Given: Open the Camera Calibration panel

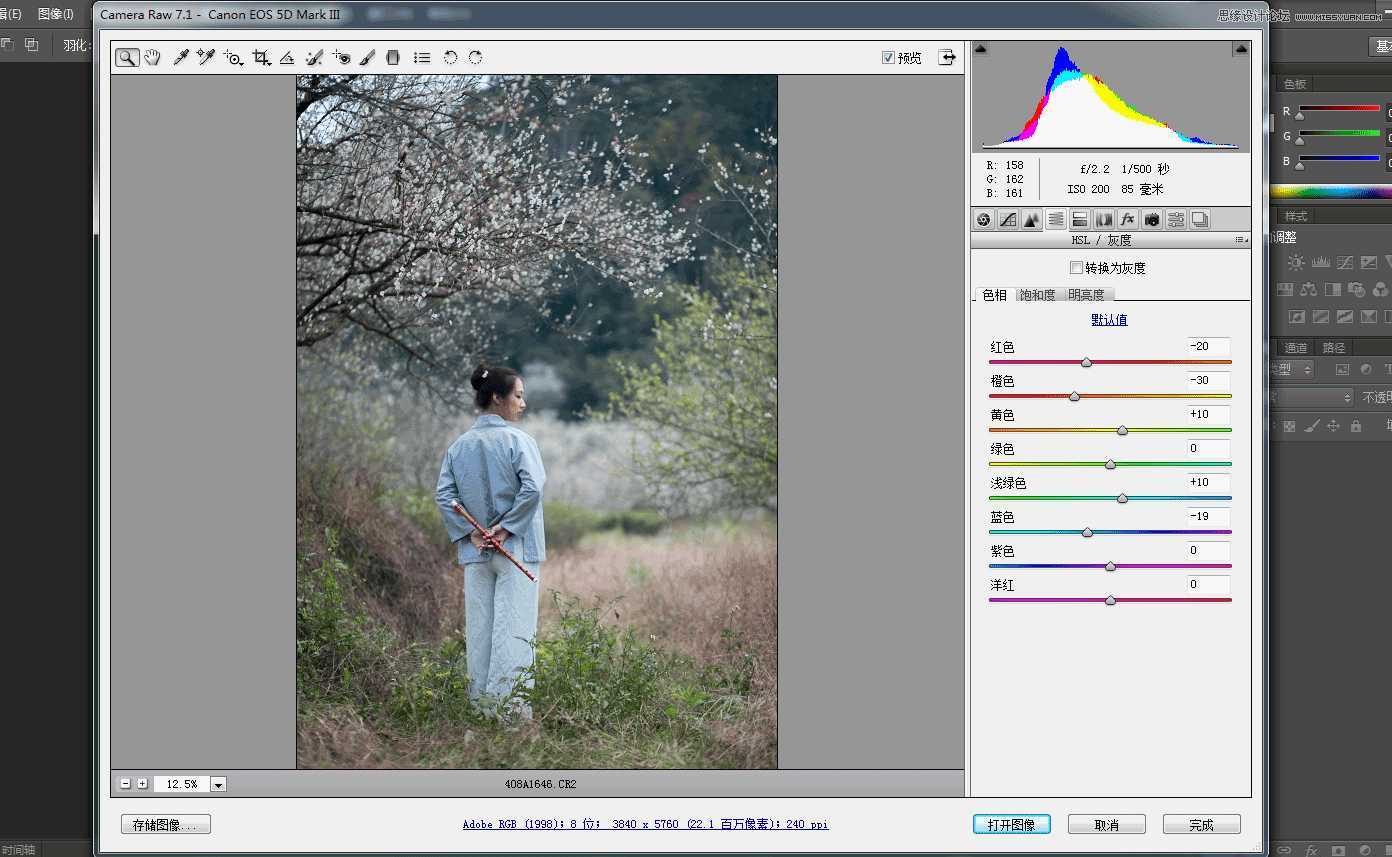Looking at the screenshot, I should click(x=1152, y=219).
